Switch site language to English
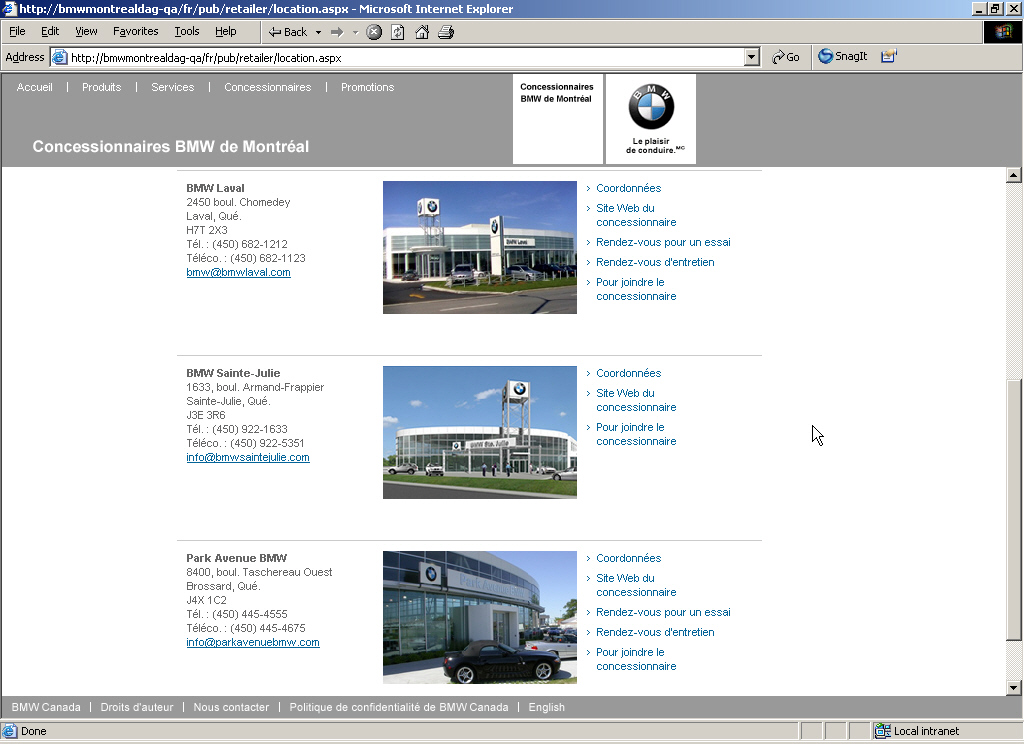The height and width of the screenshot is (744, 1024). [x=547, y=707]
